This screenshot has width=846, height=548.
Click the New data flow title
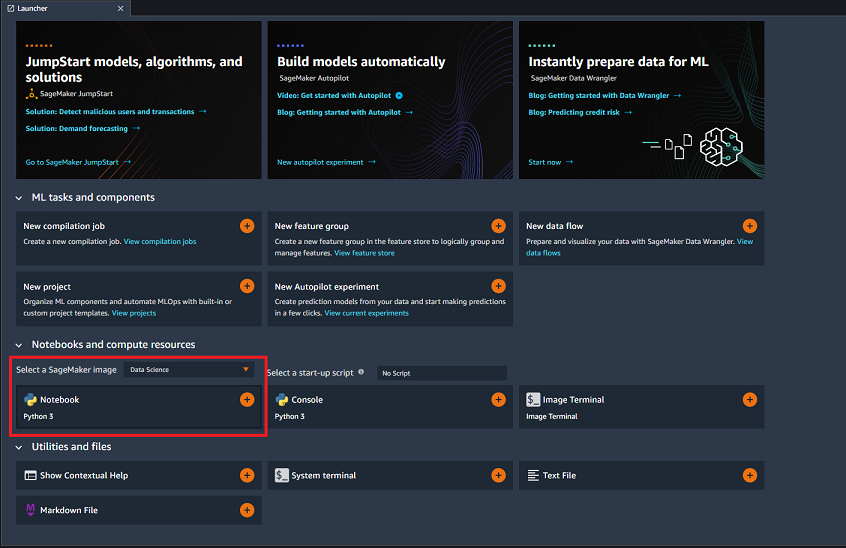tap(554, 226)
